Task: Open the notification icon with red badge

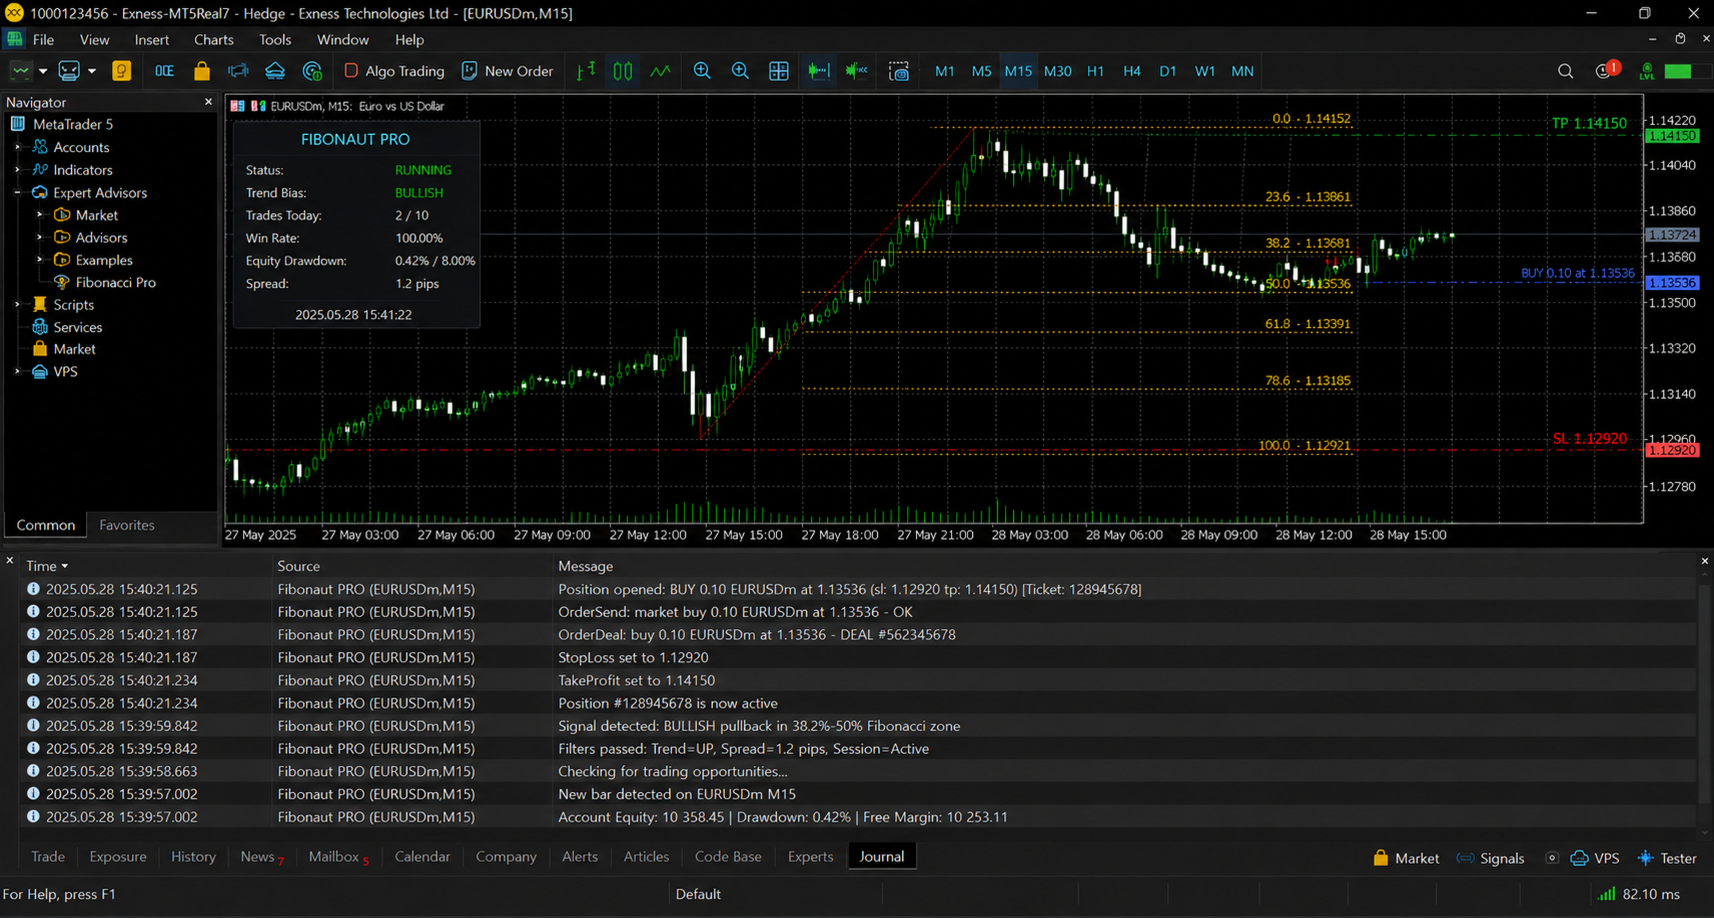Action: (x=1607, y=70)
